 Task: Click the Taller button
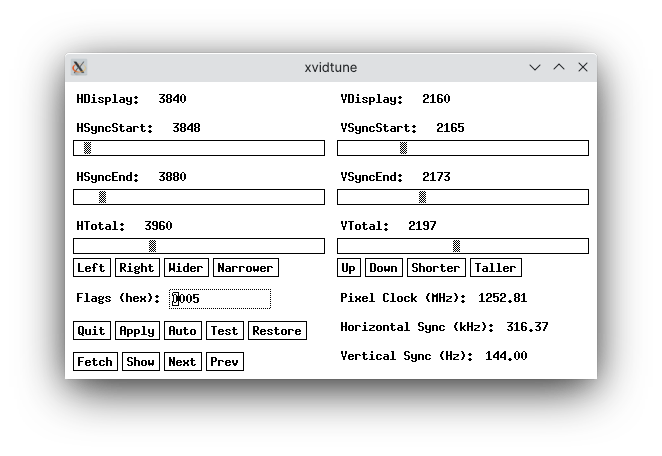tap(496, 268)
